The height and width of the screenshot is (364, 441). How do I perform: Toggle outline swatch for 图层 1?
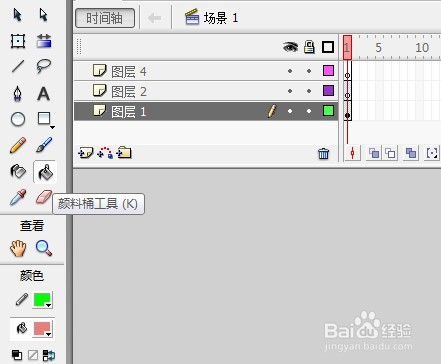(x=328, y=111)
